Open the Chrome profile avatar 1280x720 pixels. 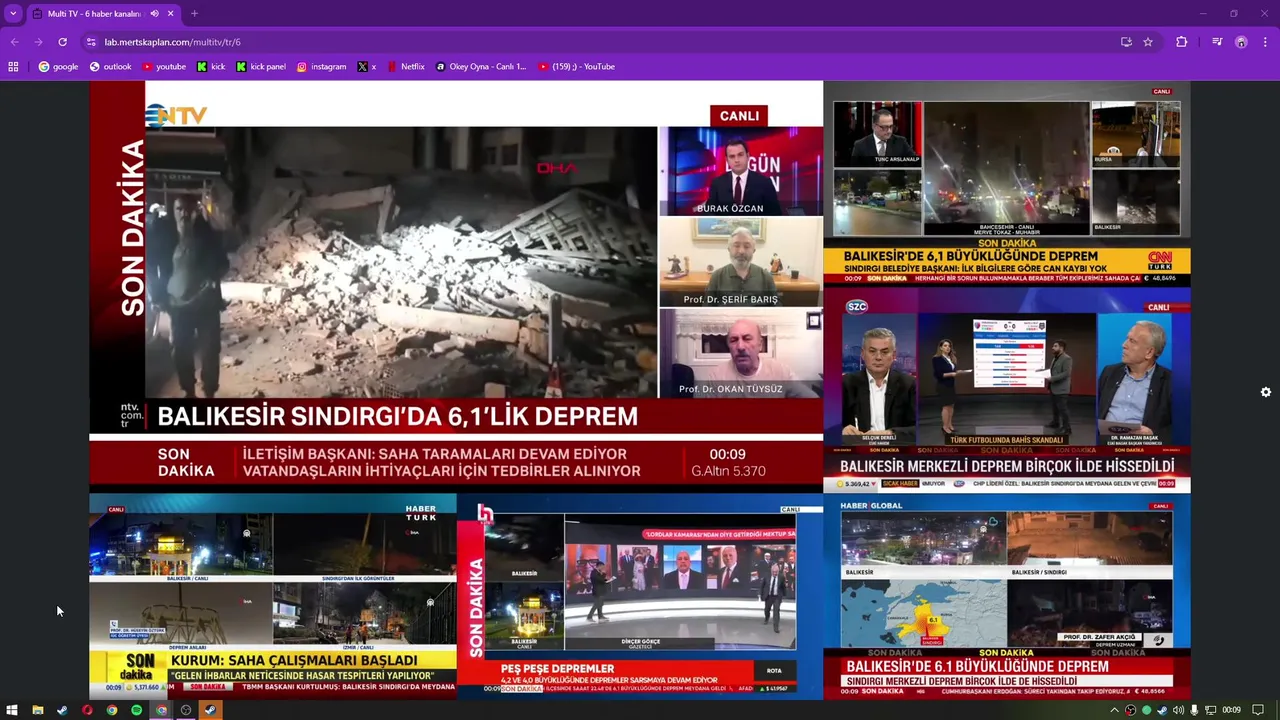tap(1241, 42)
